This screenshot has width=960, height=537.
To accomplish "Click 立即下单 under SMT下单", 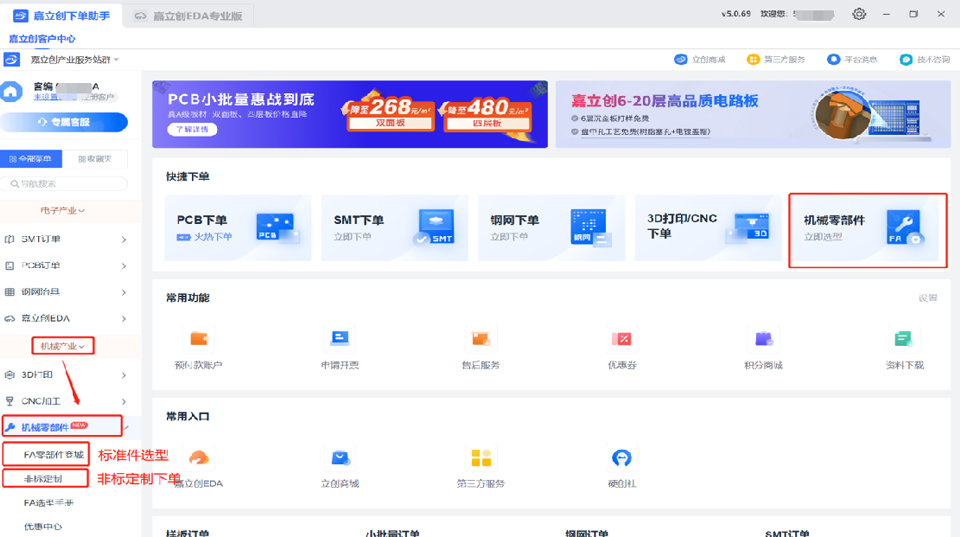I will coord(352,237).
